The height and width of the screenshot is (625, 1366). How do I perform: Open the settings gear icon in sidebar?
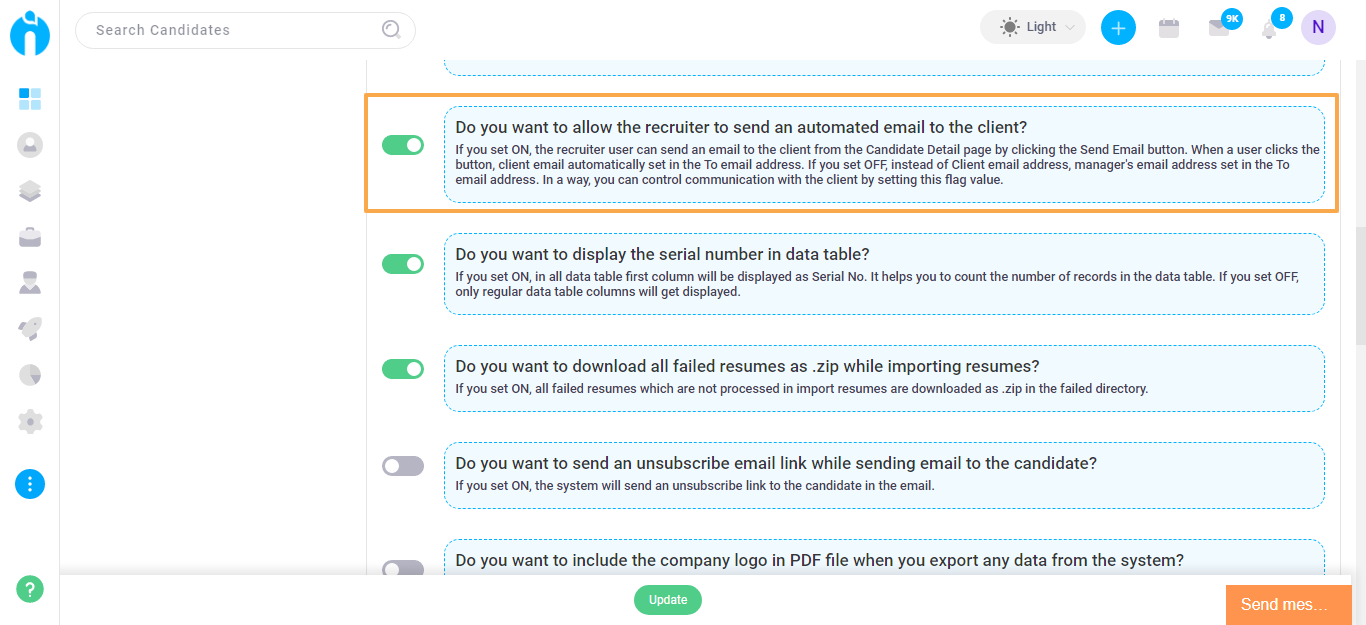[30, 421]
